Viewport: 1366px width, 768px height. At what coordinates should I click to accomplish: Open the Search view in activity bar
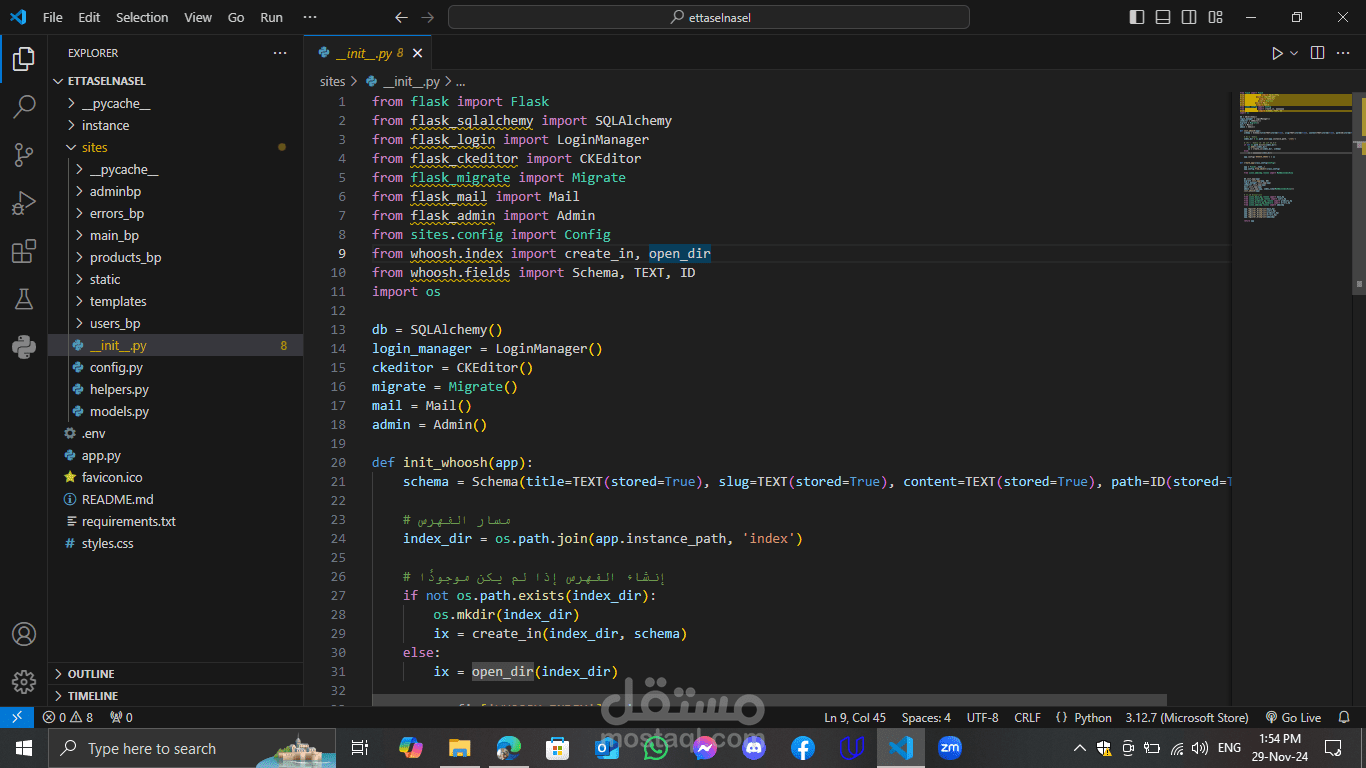pos(24,106)
